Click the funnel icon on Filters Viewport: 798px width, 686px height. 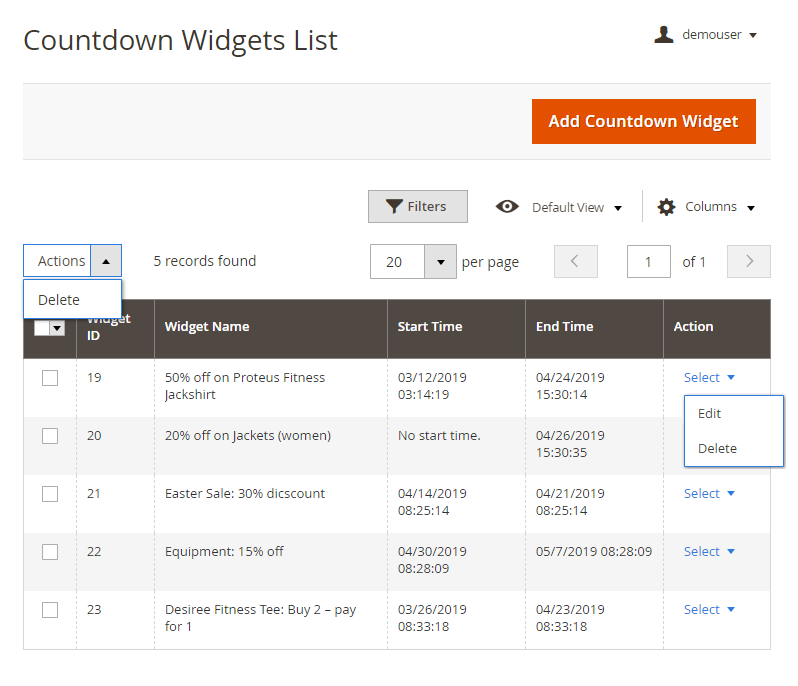click(x=394, y=207)
